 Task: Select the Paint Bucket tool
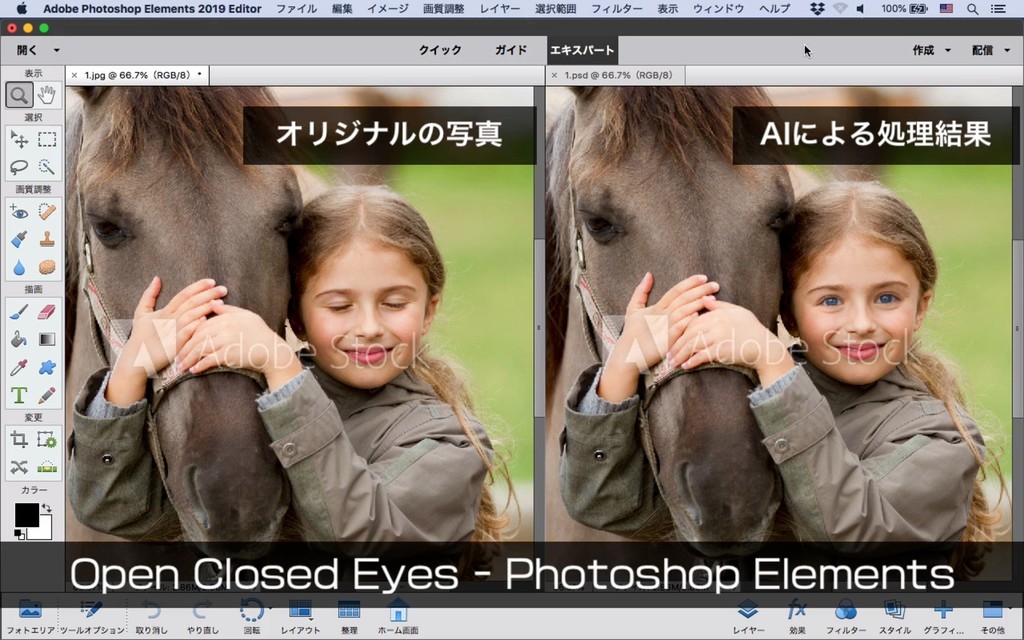[x=19, y=340]
